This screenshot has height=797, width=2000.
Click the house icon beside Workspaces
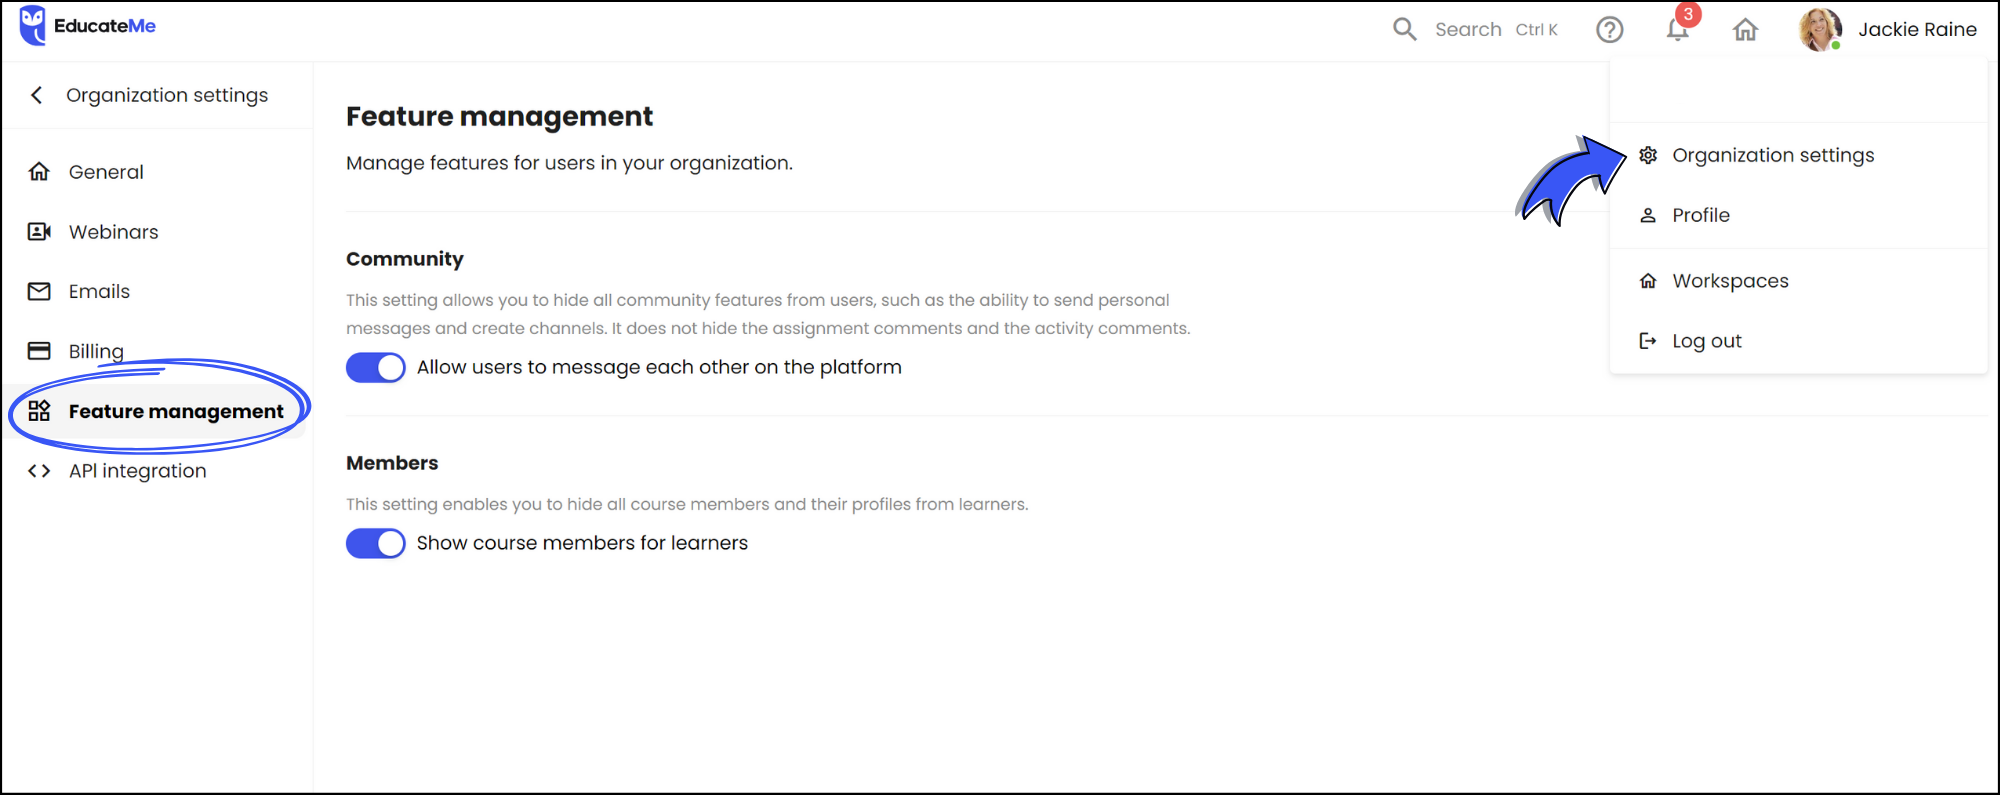(x=1648, y=281)
